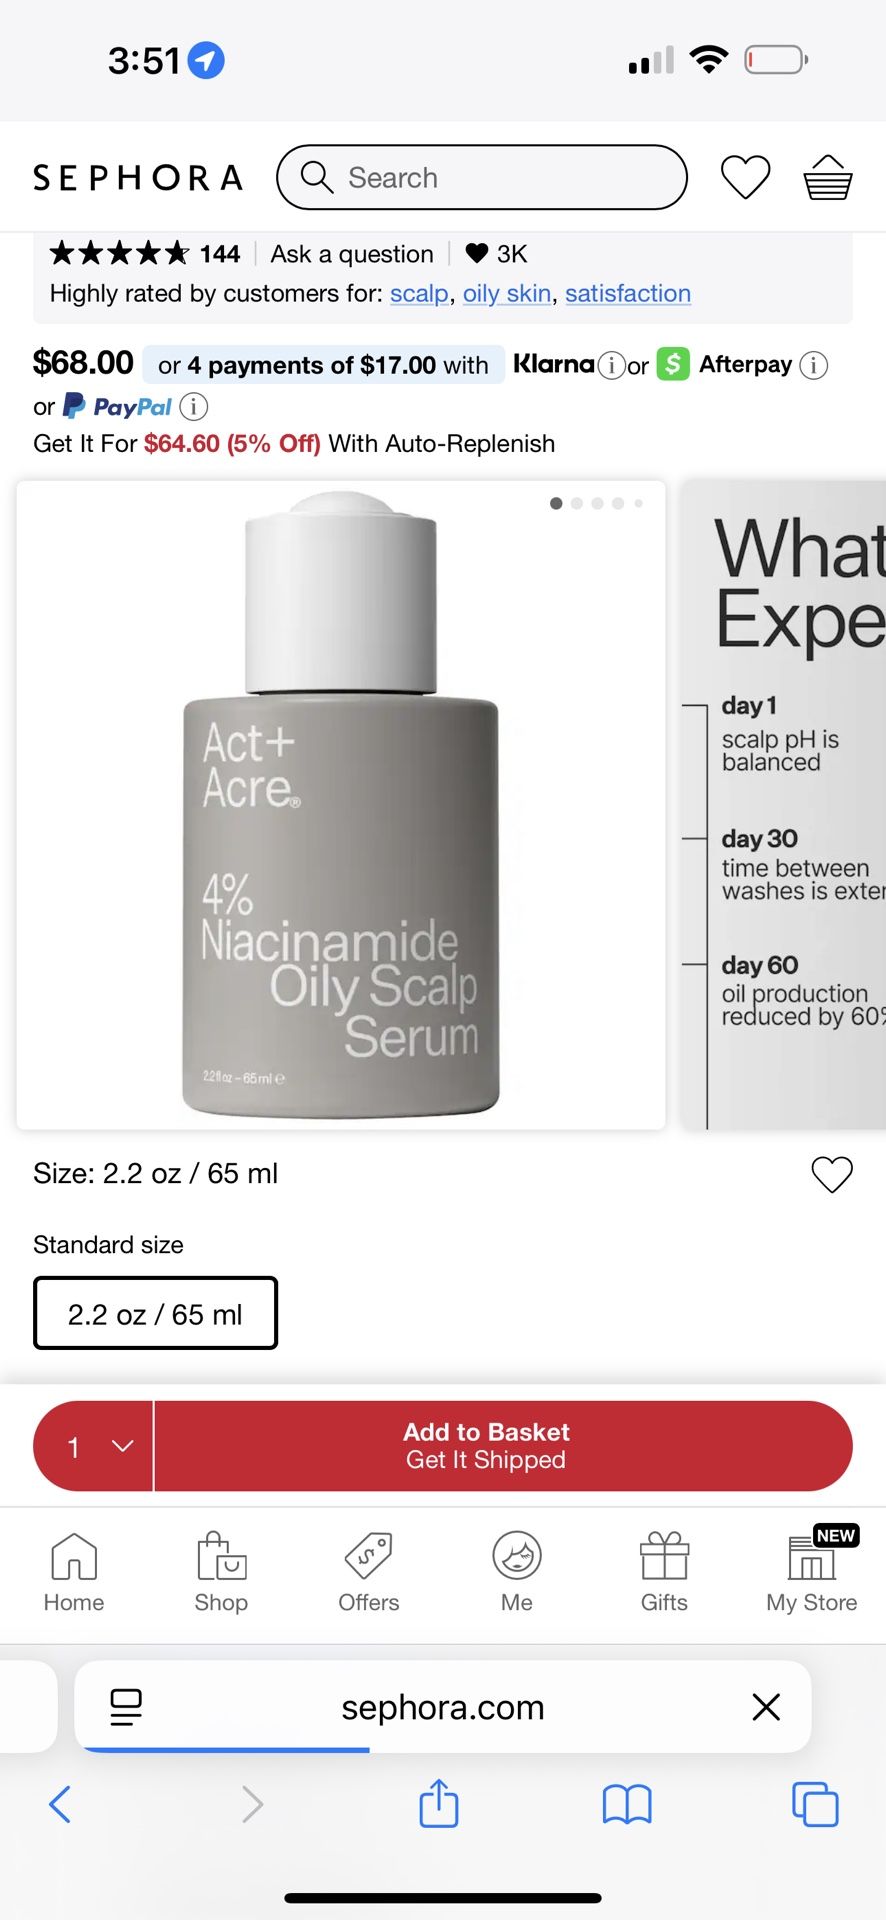Select the 2.2 oz / 65 ml size option
This screenshot has height=1920, width=886.
pos(155,1313)
